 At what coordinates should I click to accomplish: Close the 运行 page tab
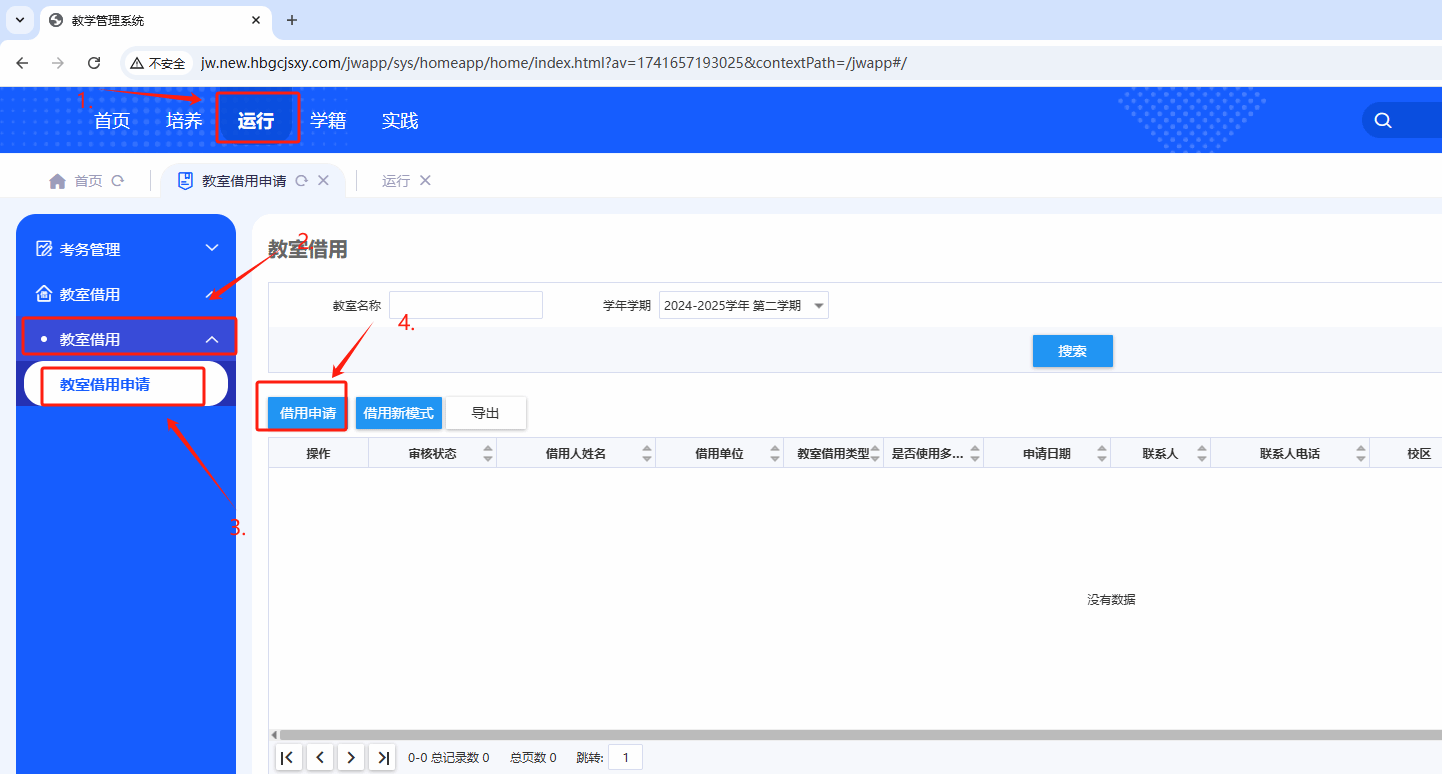tap(425, 181)
